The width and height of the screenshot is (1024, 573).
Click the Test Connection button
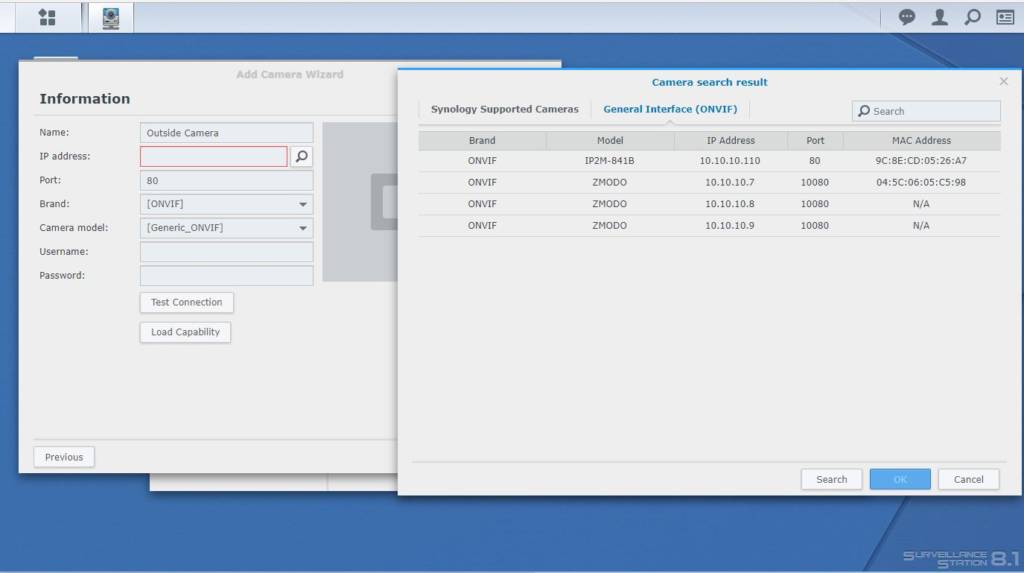[187, 303]
